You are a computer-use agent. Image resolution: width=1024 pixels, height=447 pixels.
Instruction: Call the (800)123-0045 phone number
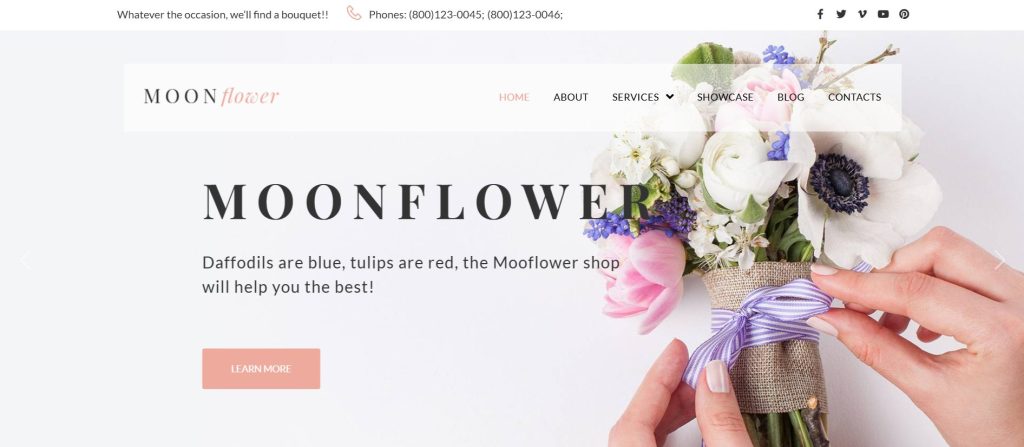point(446,14)
